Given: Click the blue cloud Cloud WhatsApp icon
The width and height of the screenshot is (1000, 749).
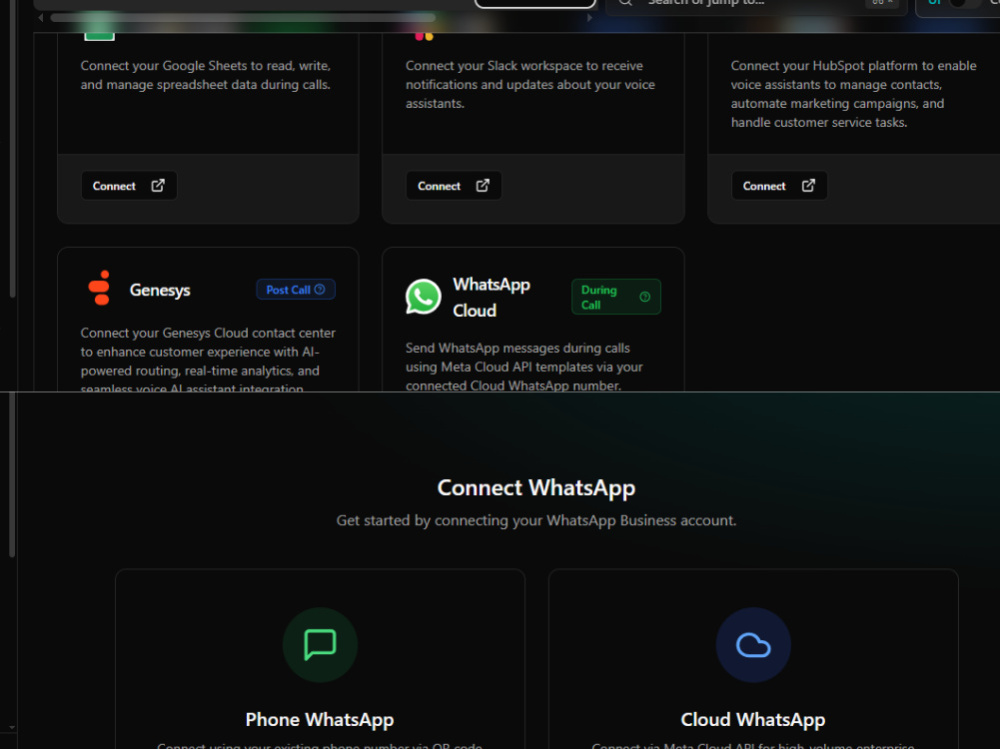Looking at the screenshot, I should 753,645.
